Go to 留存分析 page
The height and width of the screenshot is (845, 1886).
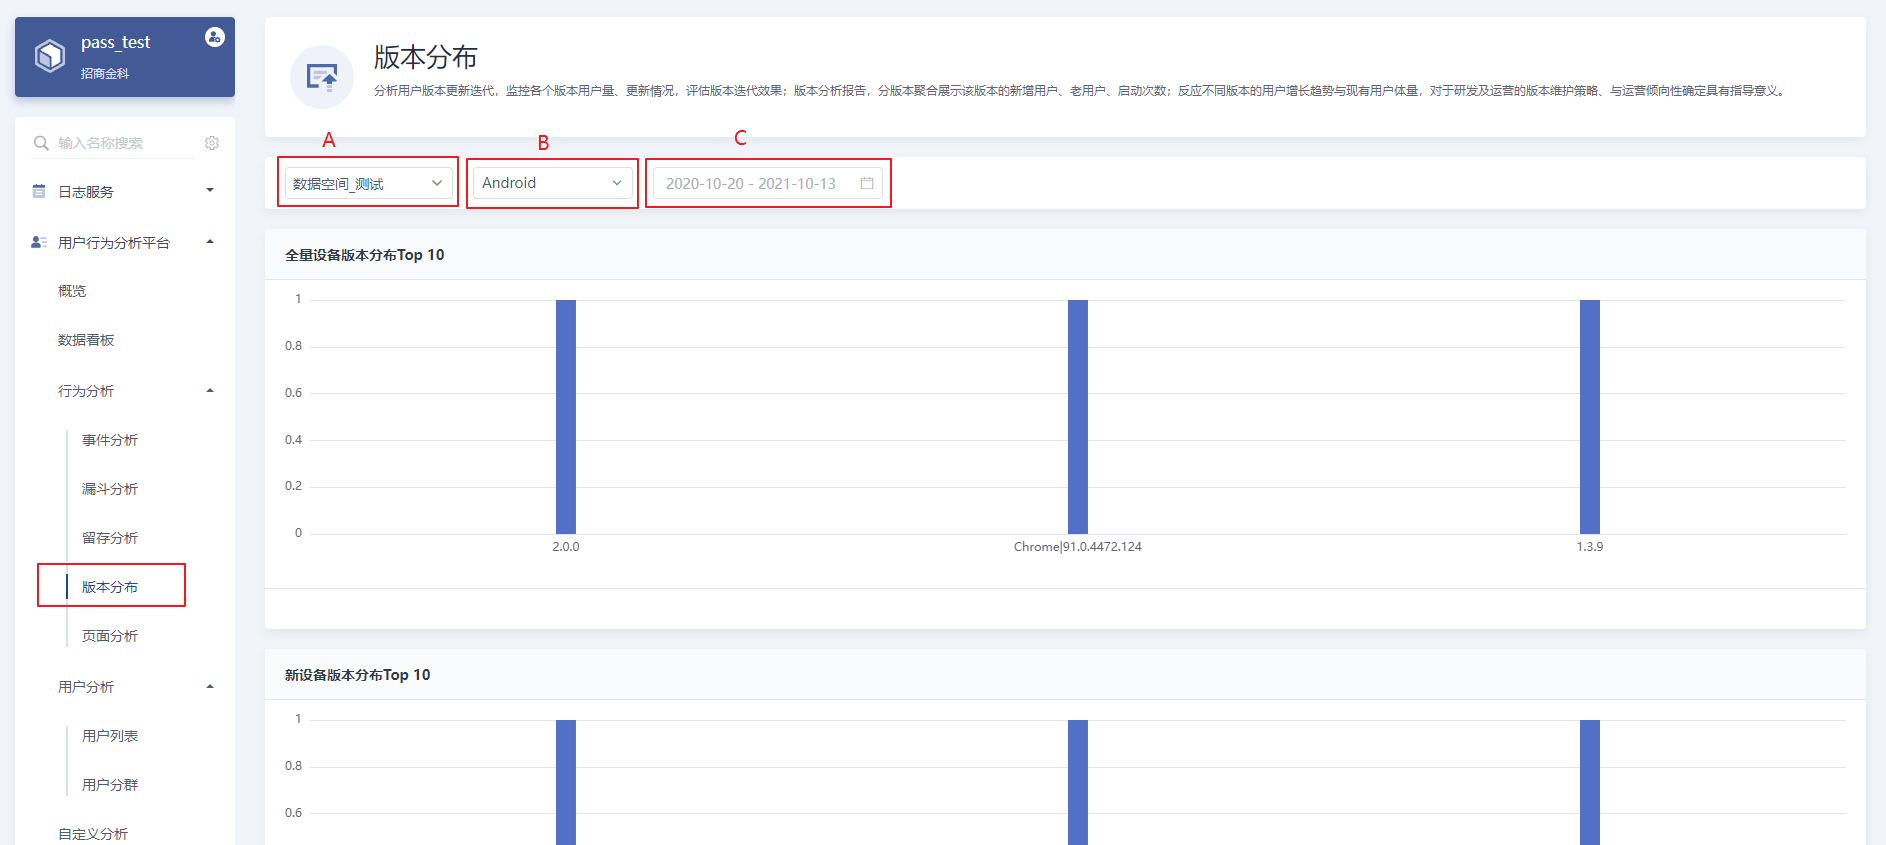tap(110, 538)
